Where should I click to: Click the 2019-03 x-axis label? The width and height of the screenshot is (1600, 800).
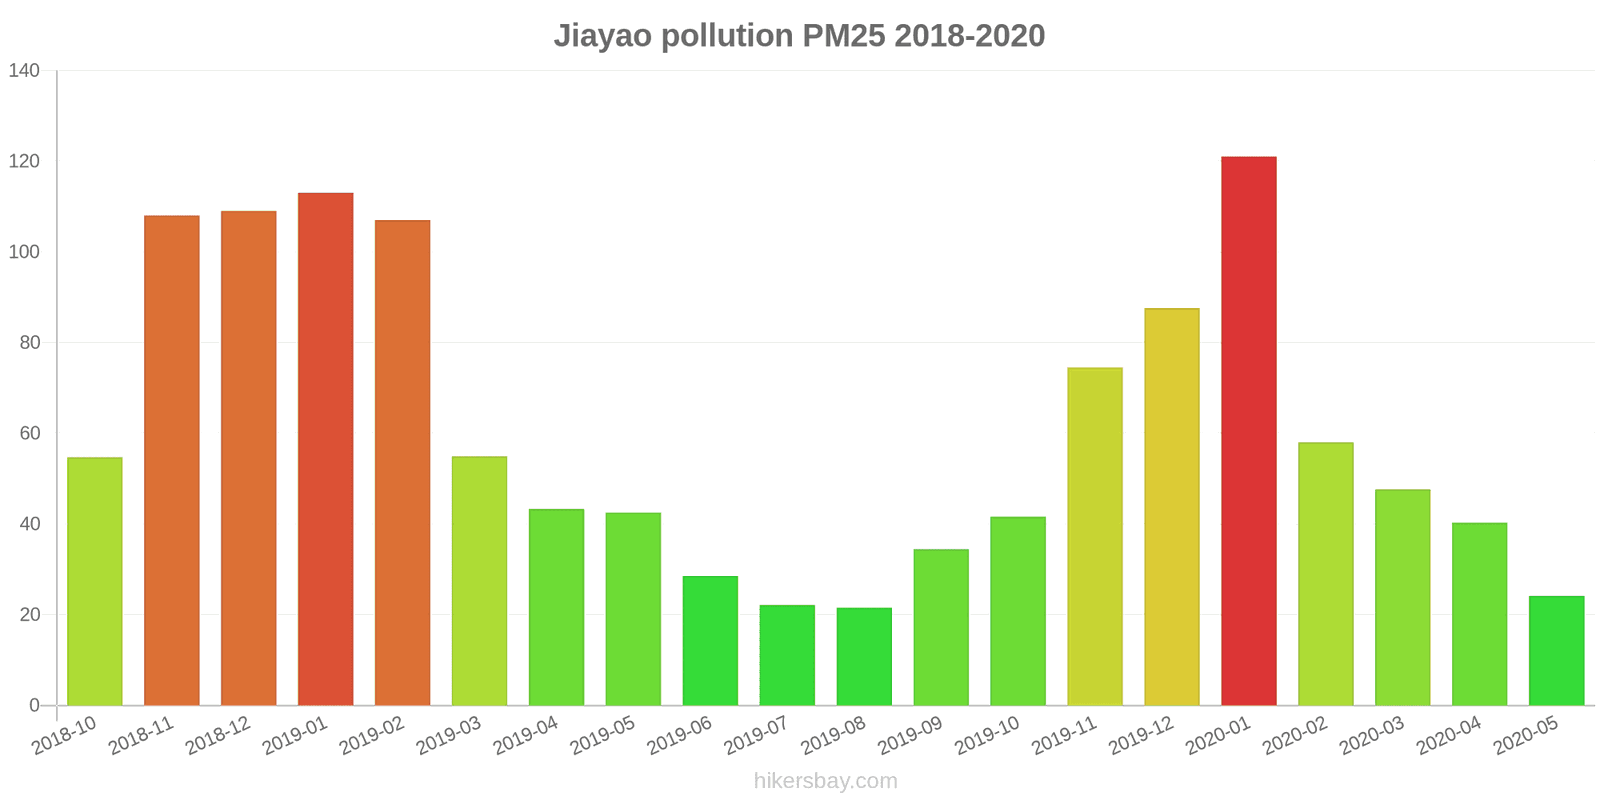click(x=449, y=736)
